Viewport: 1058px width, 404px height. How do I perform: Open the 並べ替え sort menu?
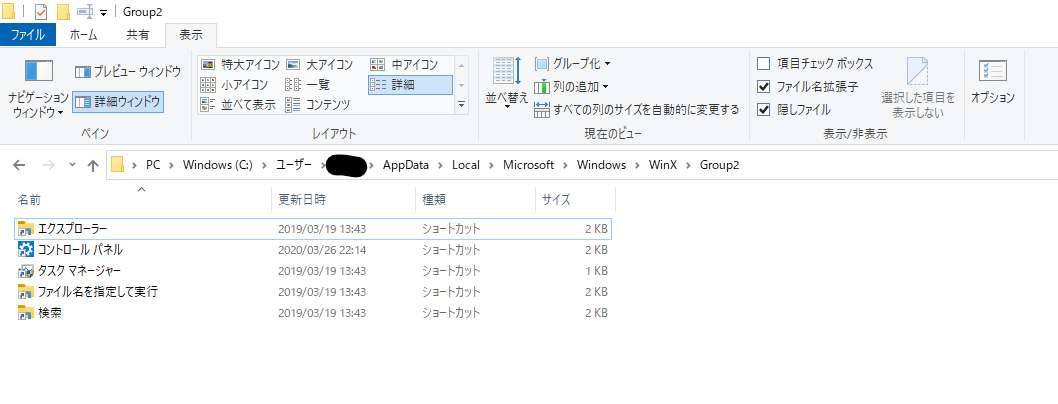pos(507,84)
